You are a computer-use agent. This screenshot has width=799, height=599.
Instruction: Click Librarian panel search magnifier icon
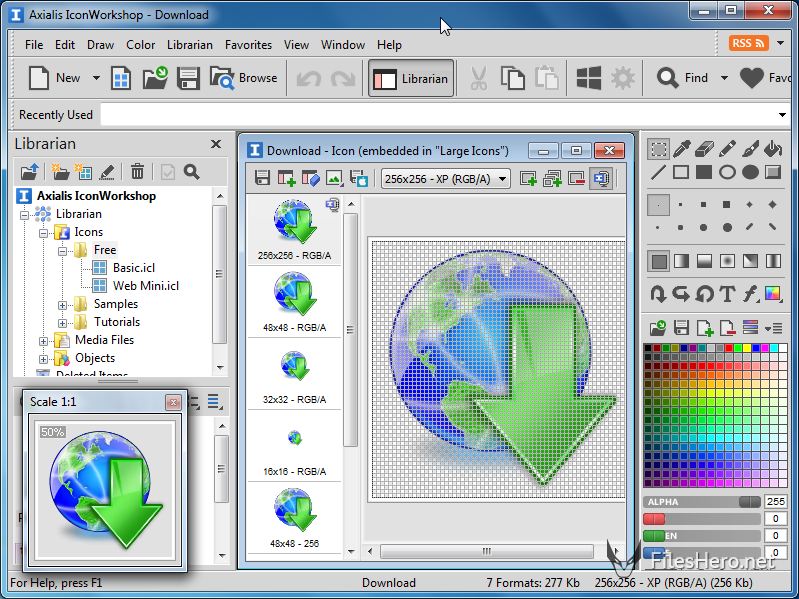tap(192, 172)
